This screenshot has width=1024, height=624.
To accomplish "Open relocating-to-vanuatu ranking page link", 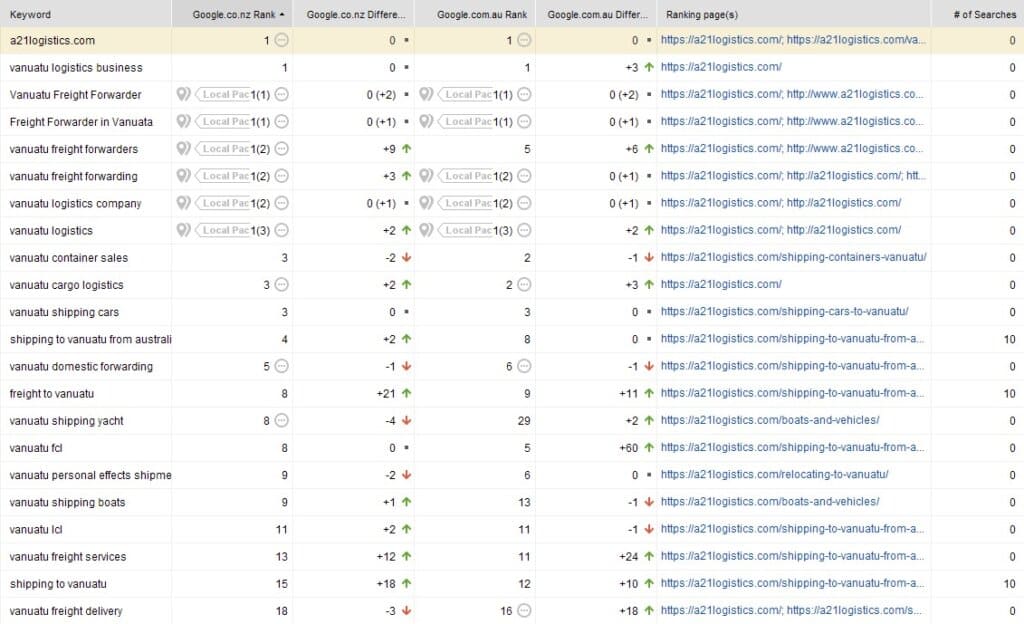I will tap(775, 475).
